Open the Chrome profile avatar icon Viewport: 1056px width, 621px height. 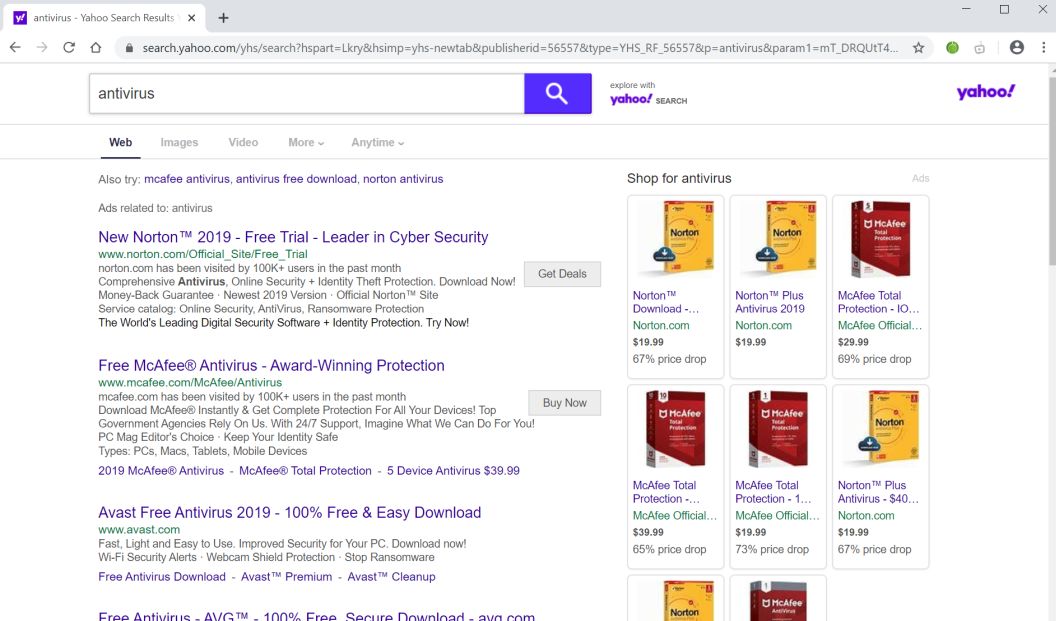click(1016, 47)
